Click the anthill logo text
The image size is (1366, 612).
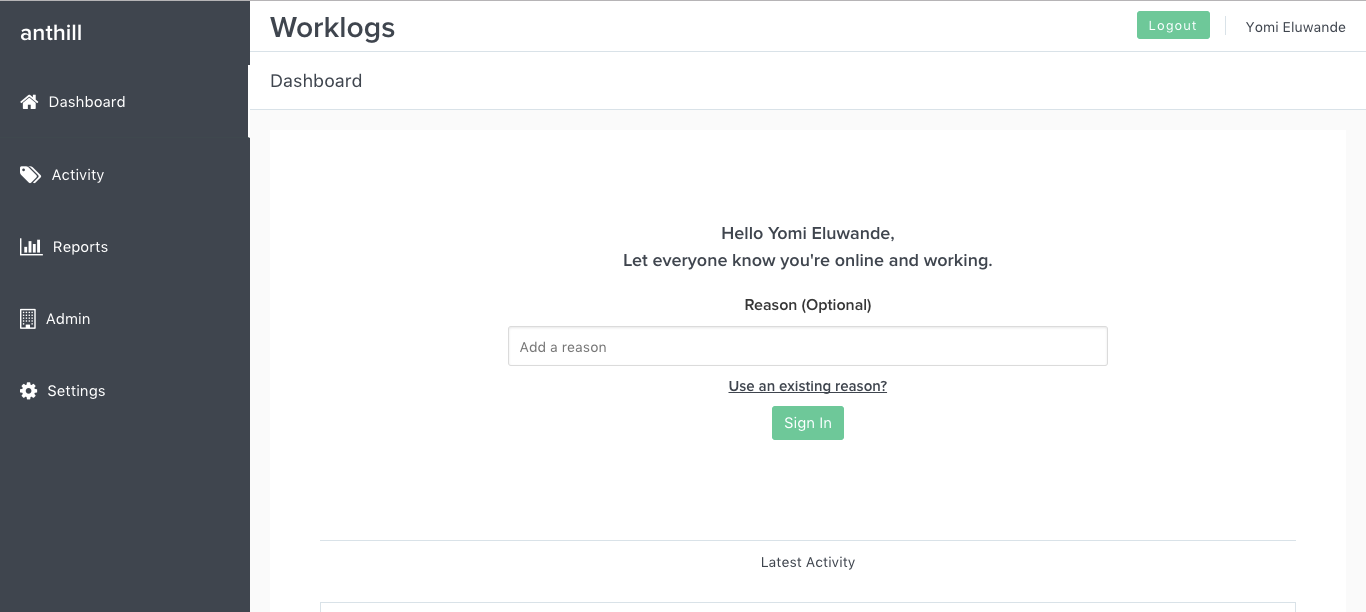click(x=51, y=33)
